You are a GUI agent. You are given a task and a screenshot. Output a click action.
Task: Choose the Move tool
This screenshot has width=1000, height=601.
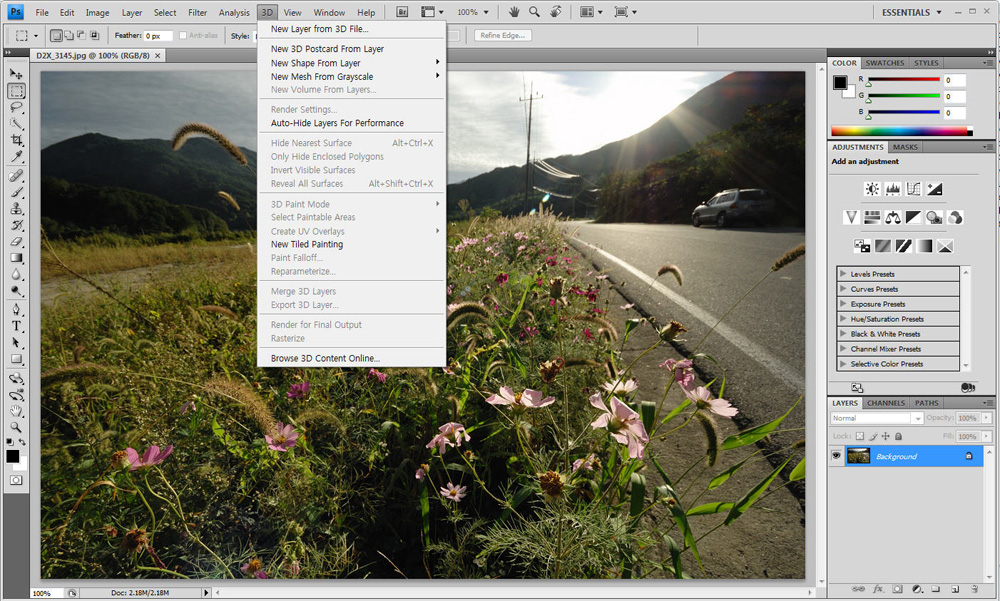tap(17, 74)
